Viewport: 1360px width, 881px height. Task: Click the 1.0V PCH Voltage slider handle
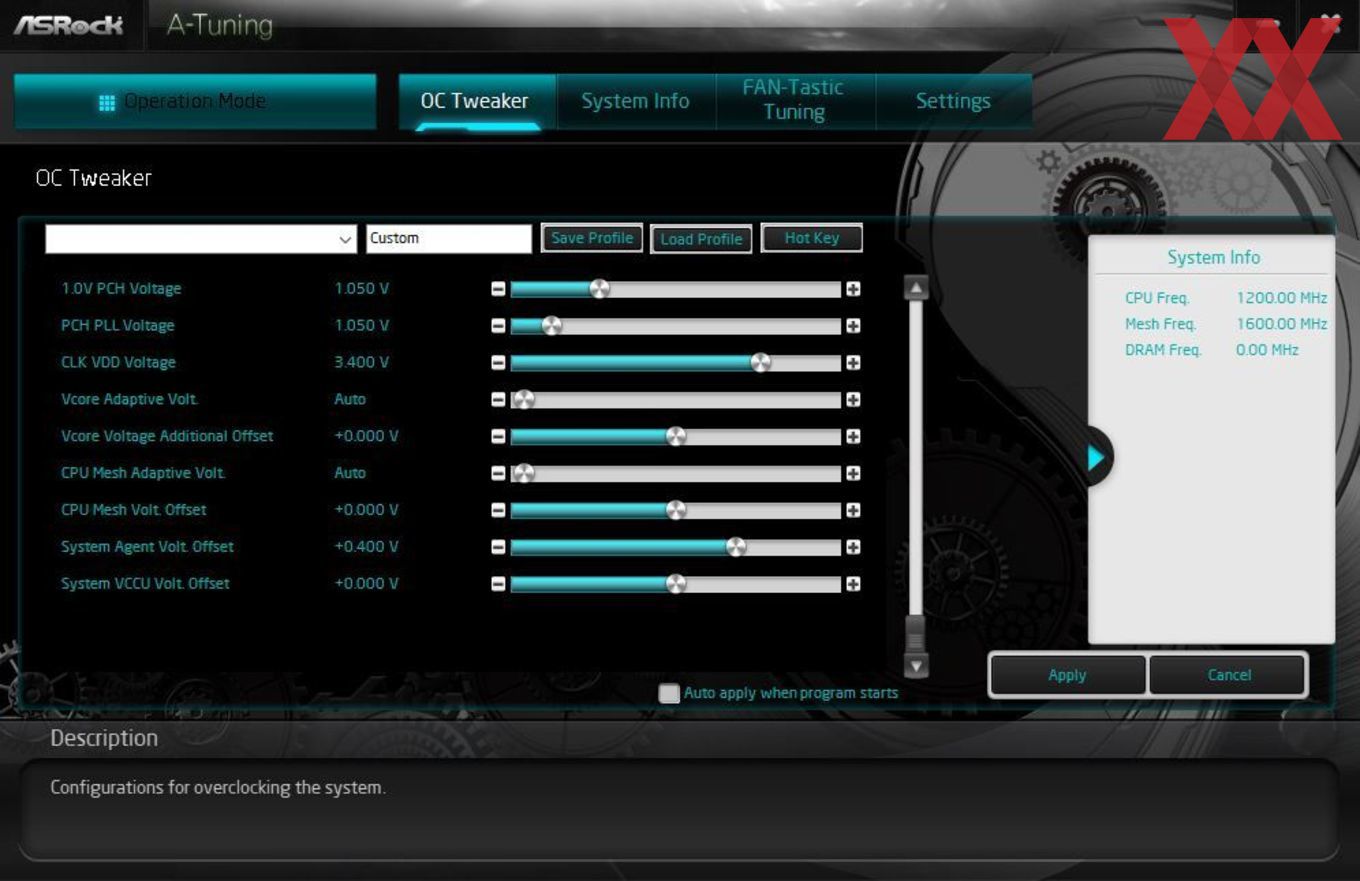click(599, 289)
